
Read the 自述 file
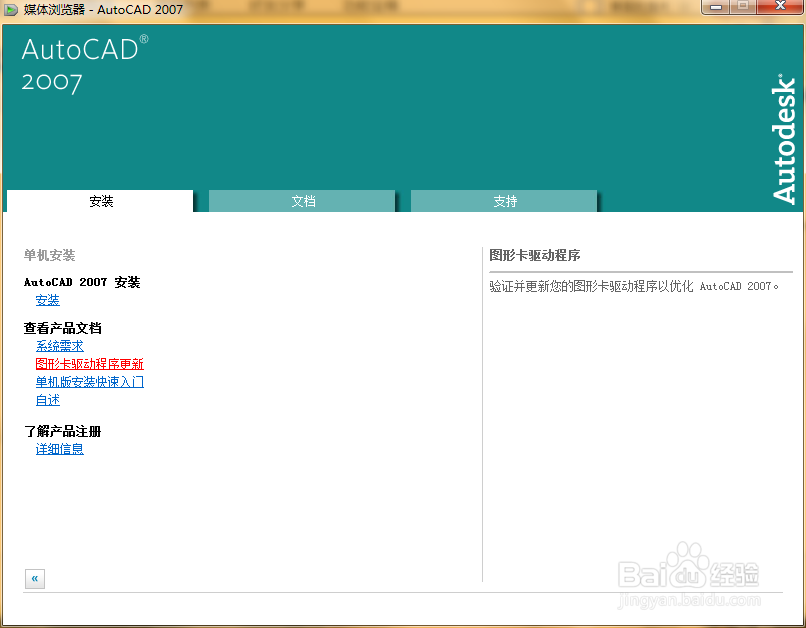click(47, 399)
